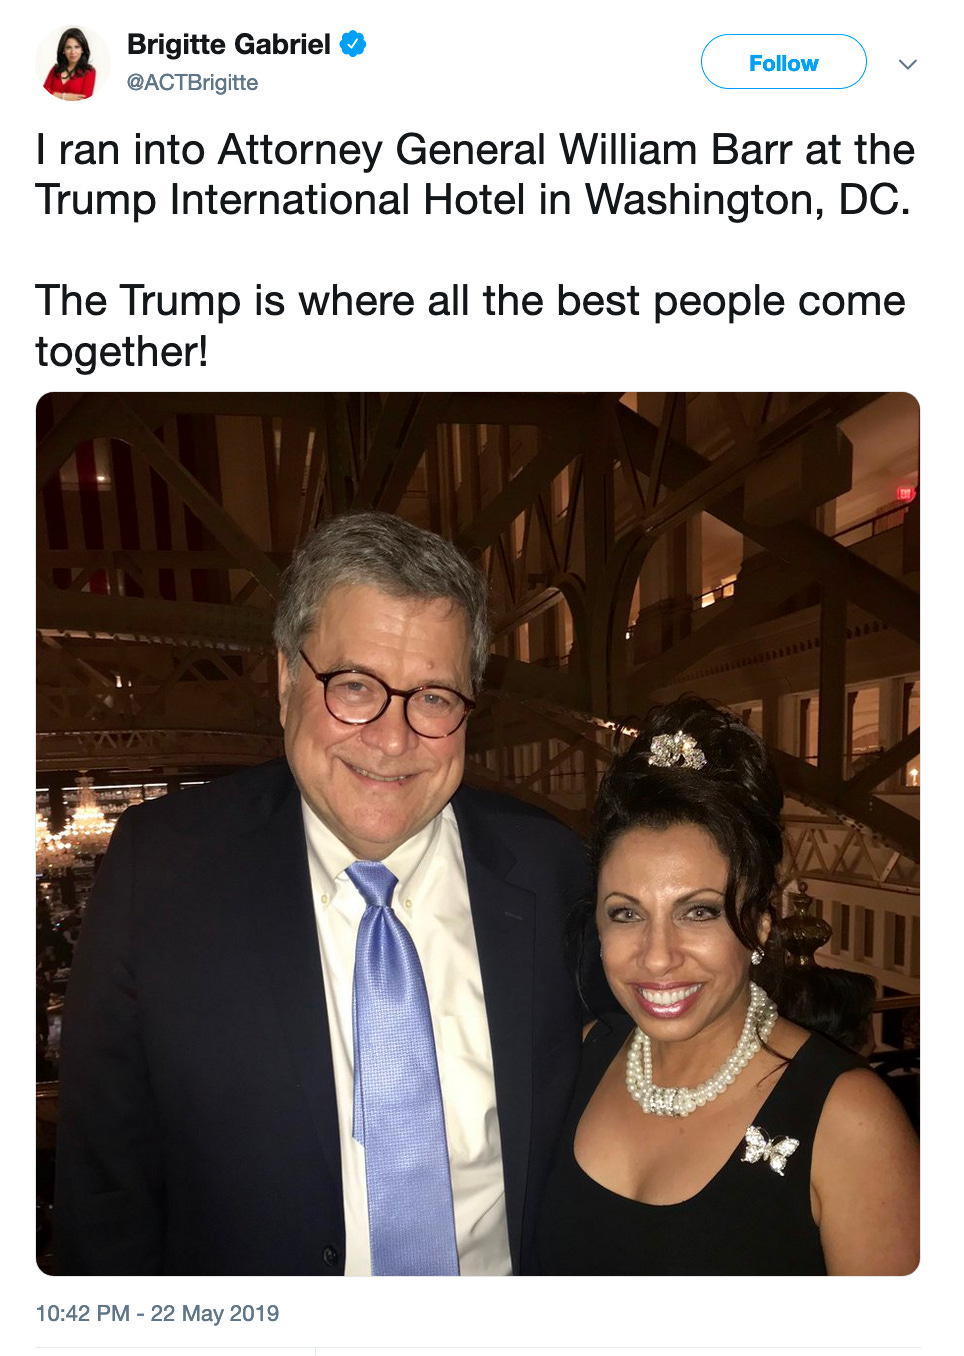
Task: Open the 10:42 PM tweet timestamp
Action: (x=82, y=1313)
